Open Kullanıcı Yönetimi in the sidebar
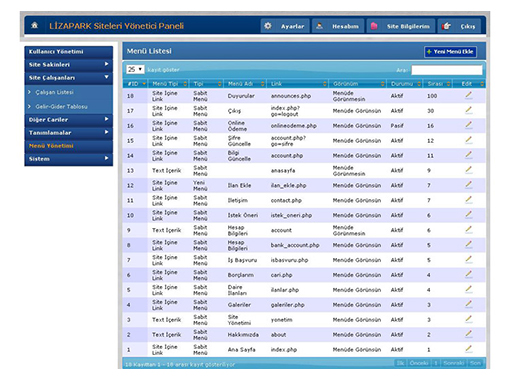Viewport: 510px width, 380px height. point(69,51)
